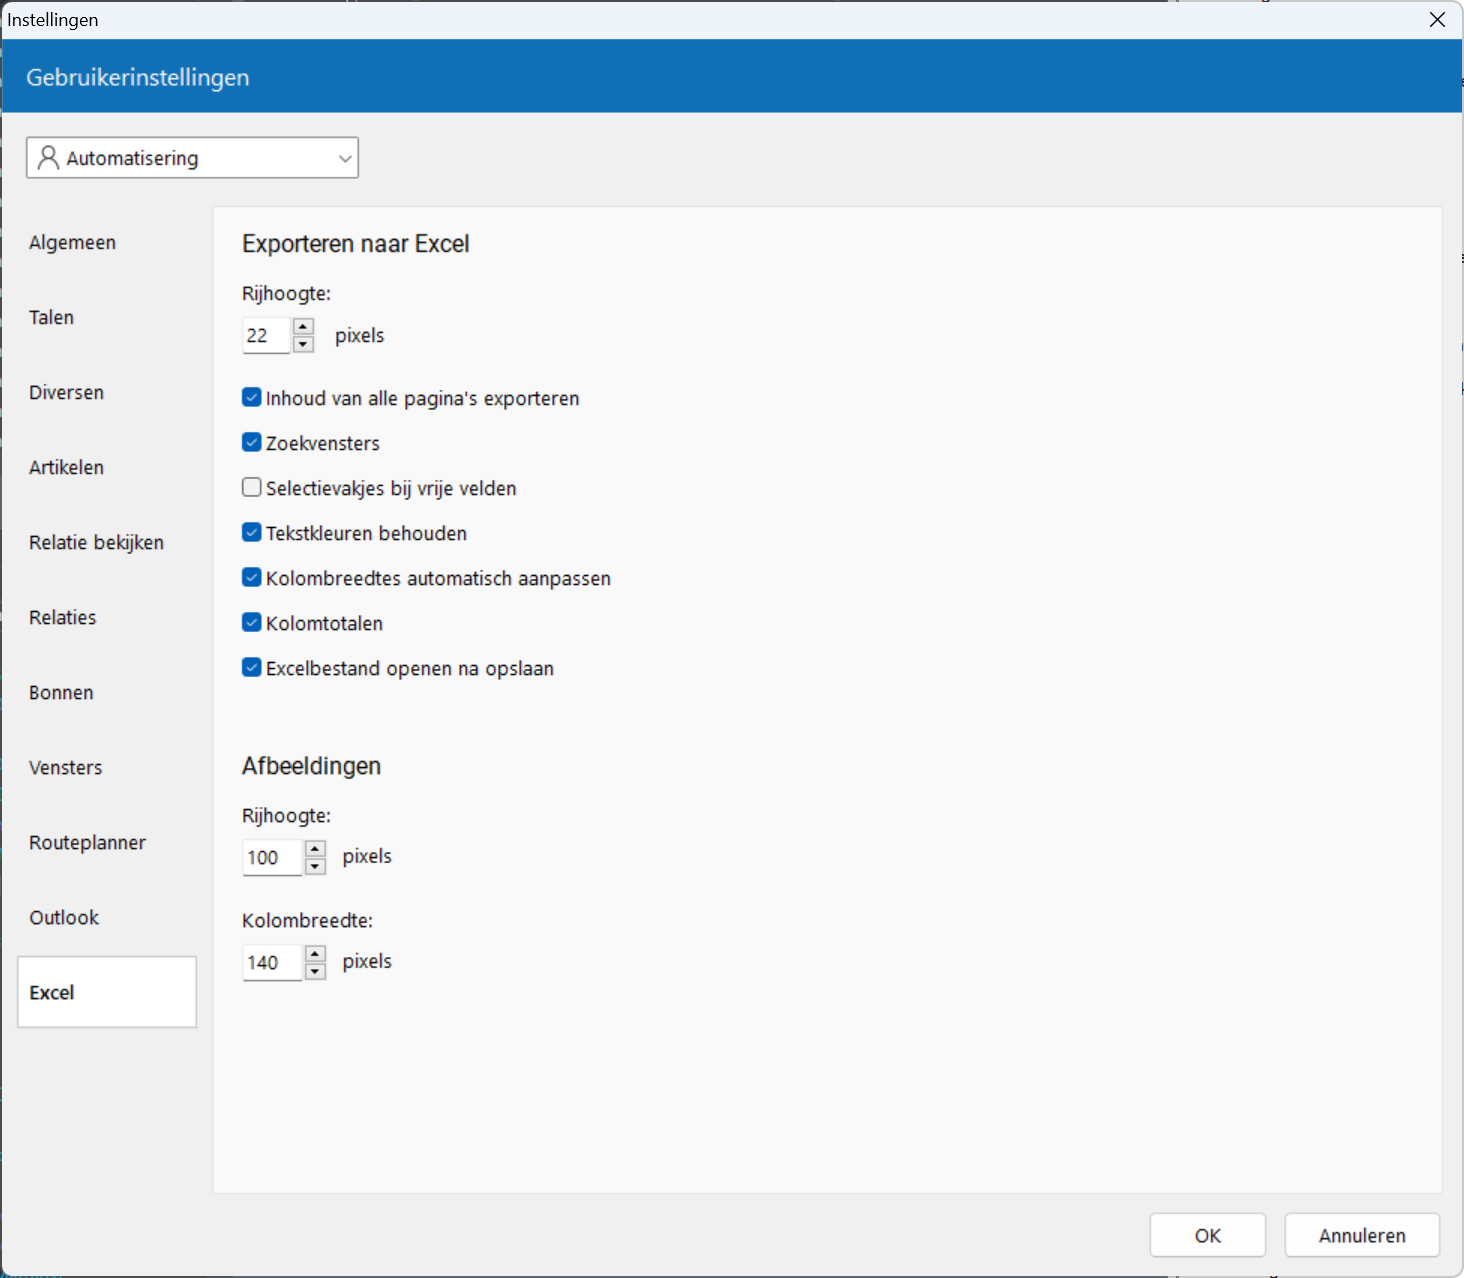The image size is (1464, 1278).
Task: Click the Afbeeldingen section heading
Action: pyautogui.click(x=312, y=766)
